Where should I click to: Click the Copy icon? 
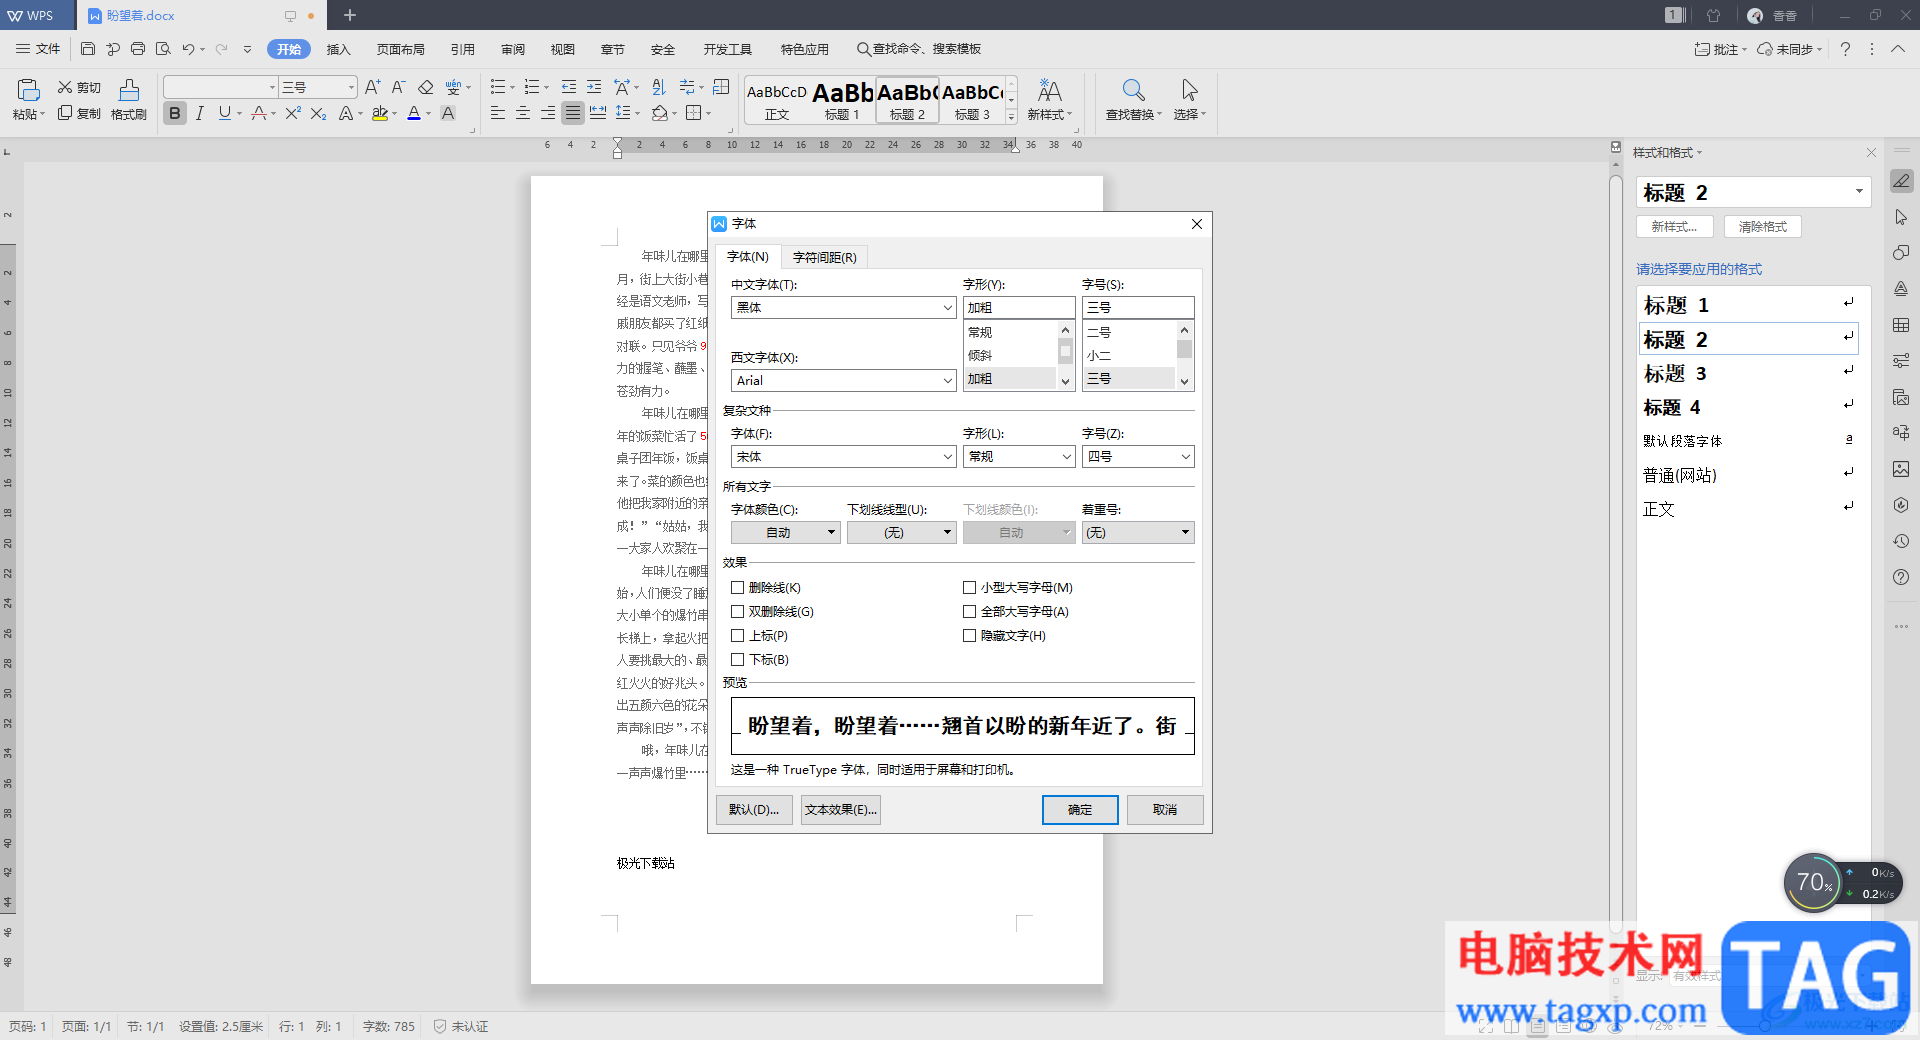66,113
